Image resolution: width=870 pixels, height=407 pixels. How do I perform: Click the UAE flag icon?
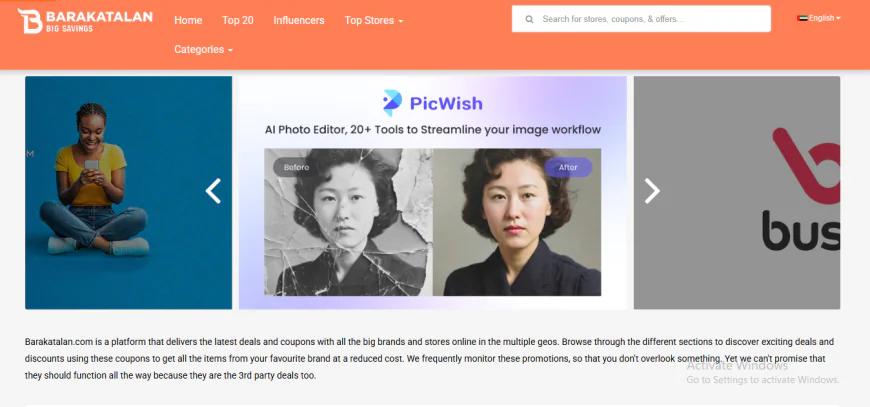click(x=802, y=18)
